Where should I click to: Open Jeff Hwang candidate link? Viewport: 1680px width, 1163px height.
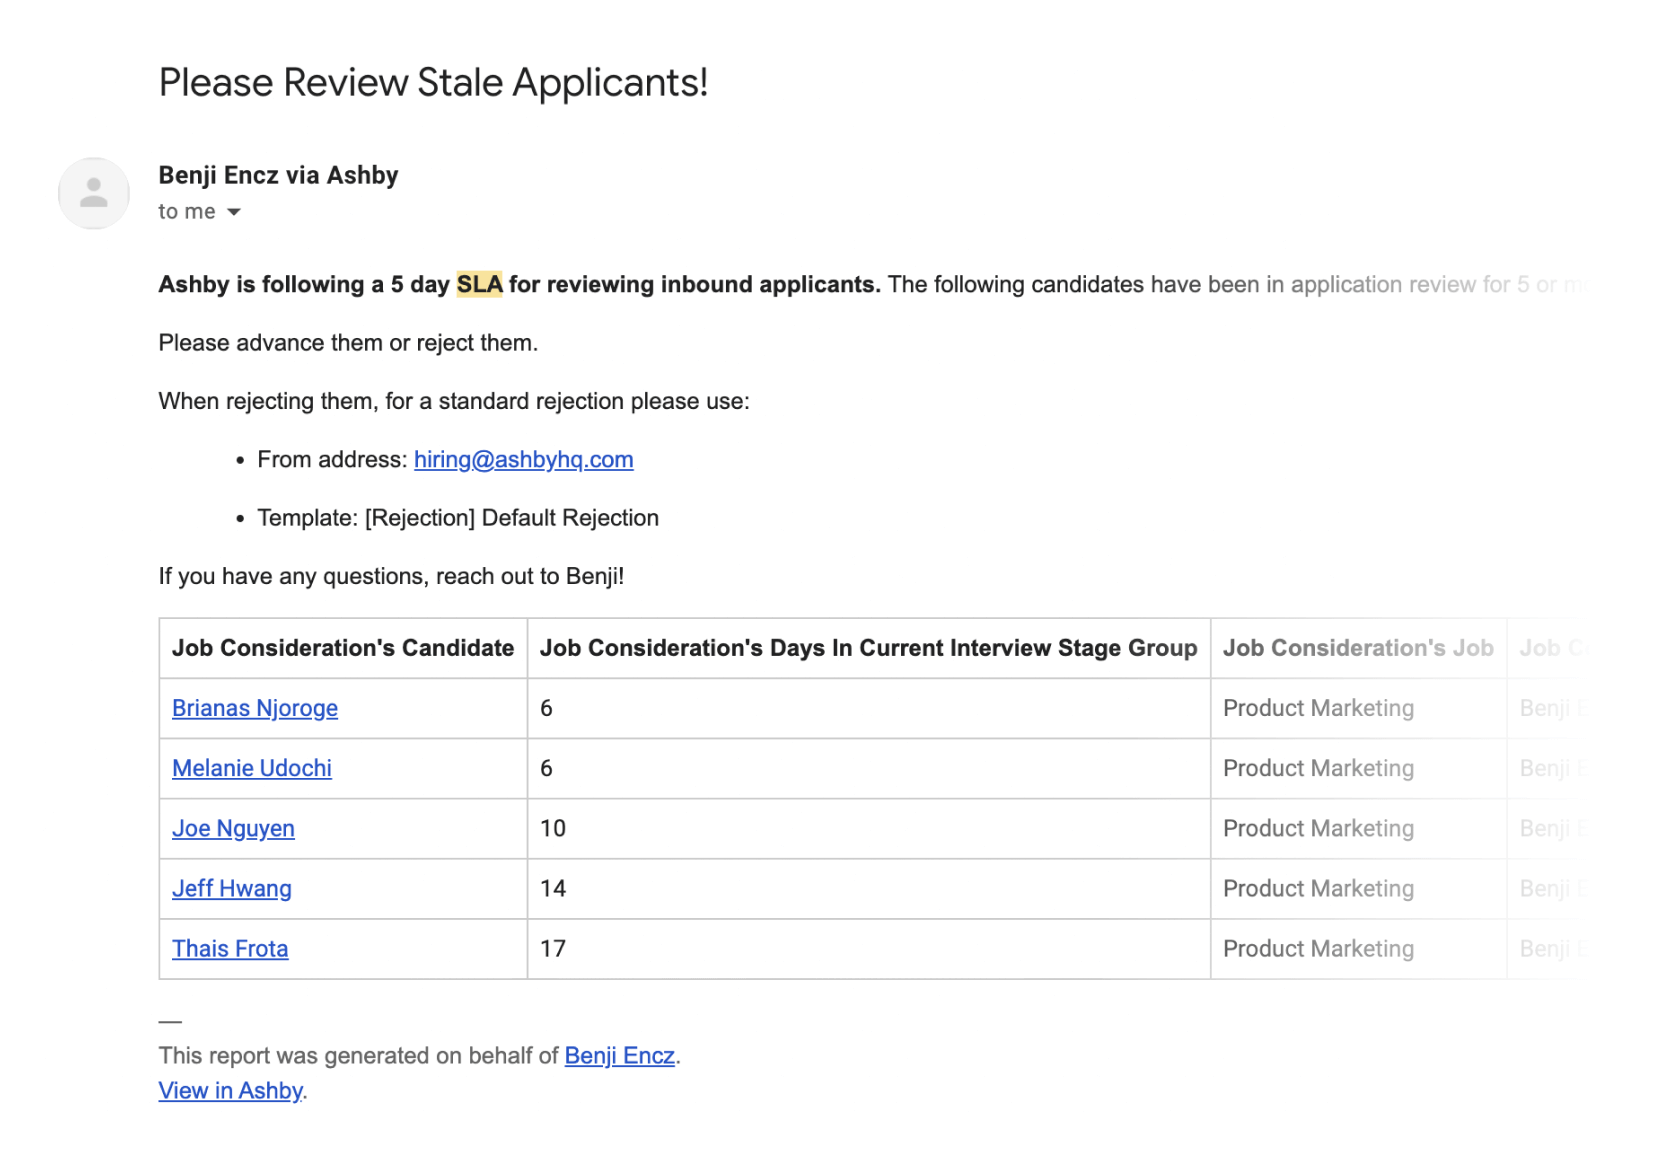(232, 888)
